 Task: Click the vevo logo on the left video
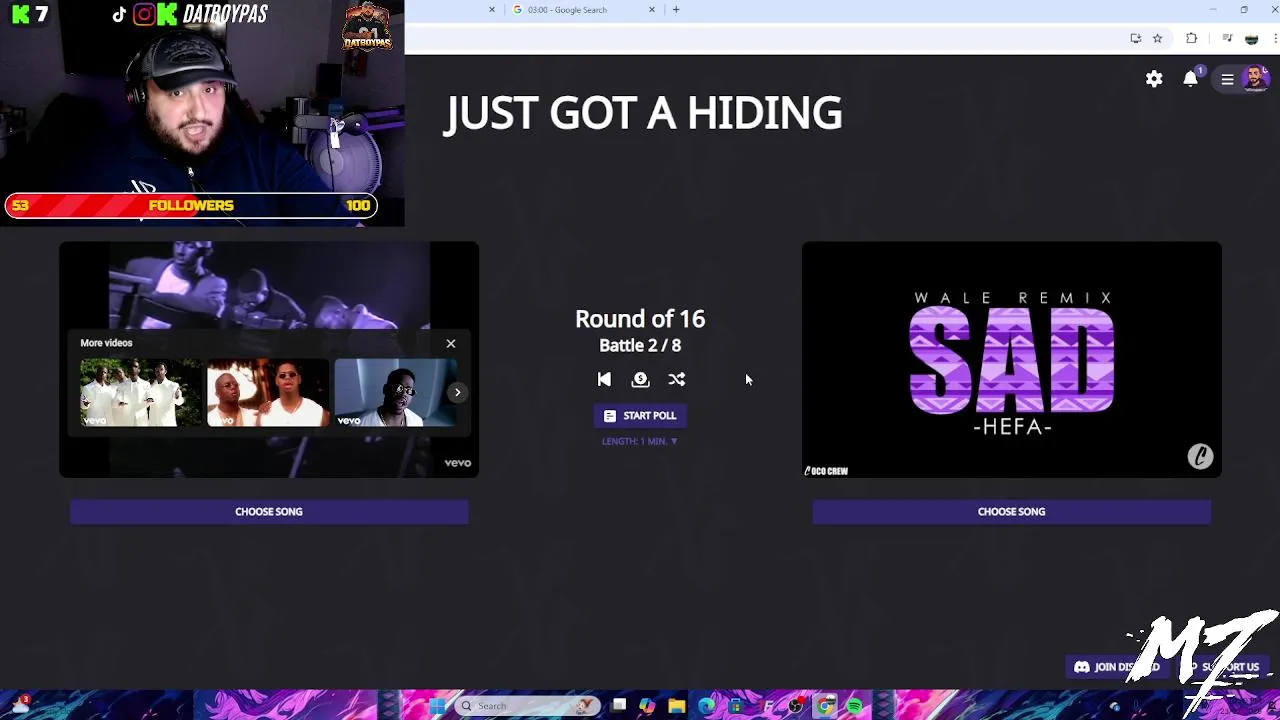457,463
